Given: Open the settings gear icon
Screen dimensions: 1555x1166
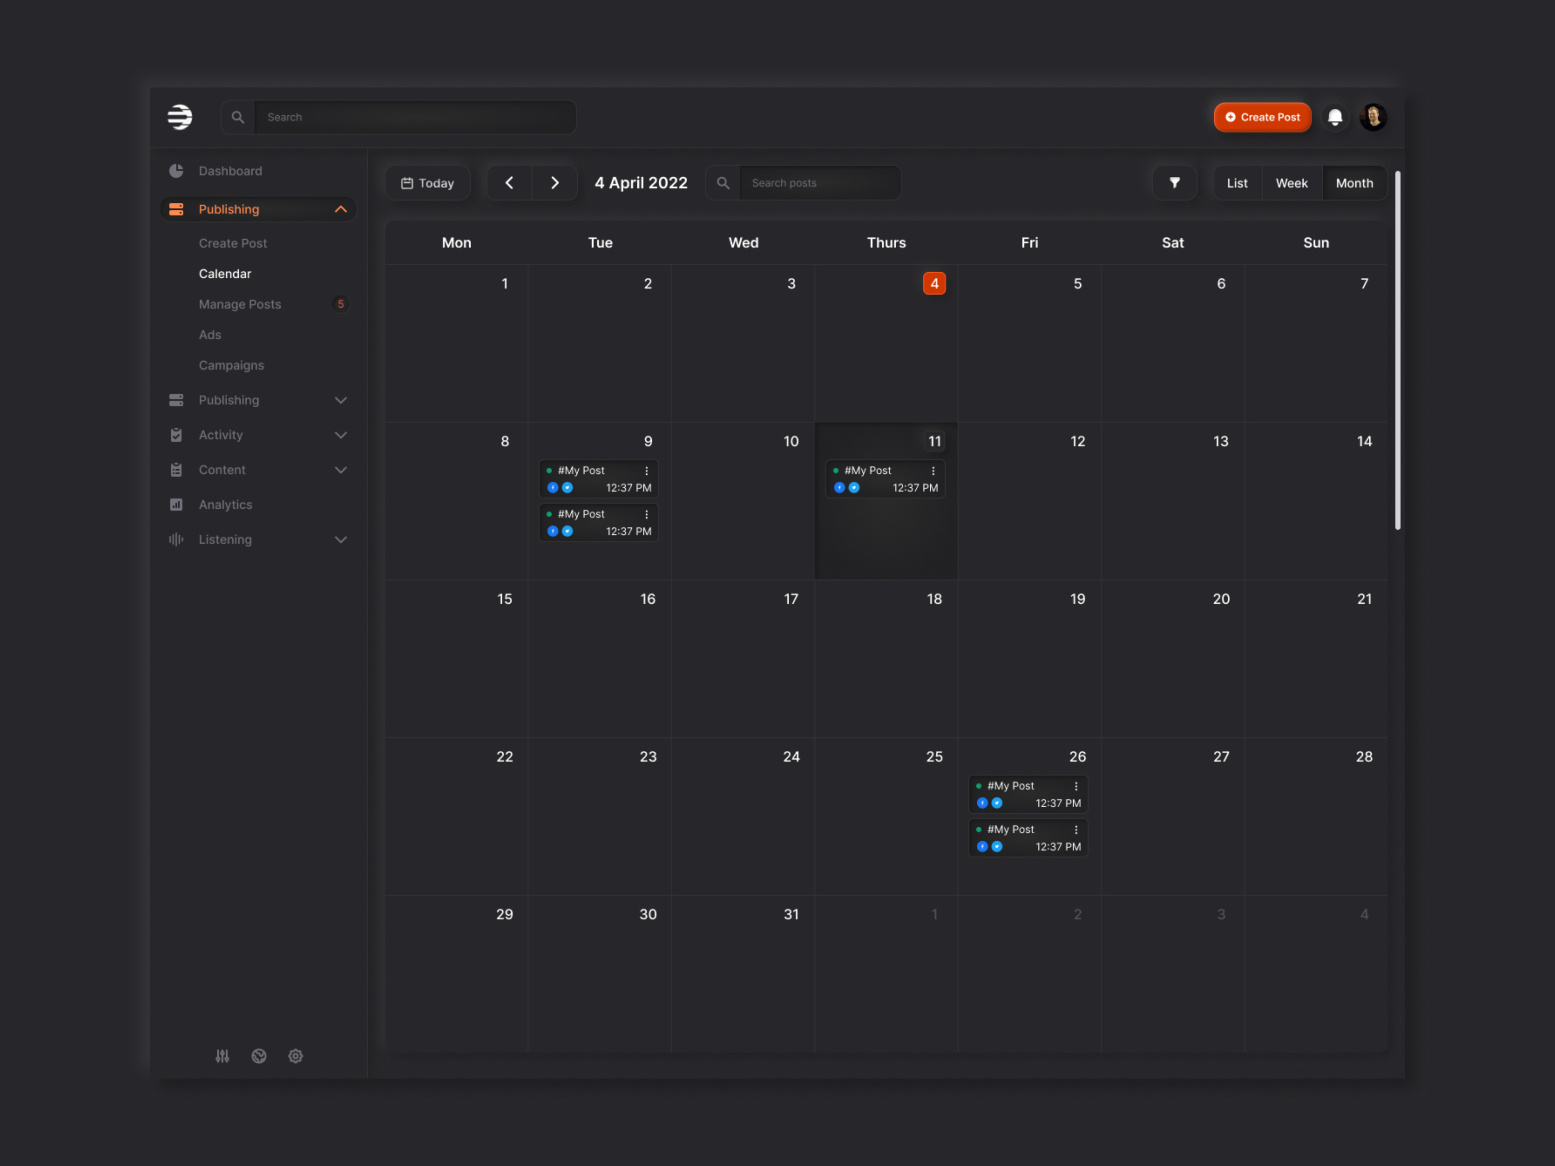Looking at the screenshot, I should point(295,1055).
